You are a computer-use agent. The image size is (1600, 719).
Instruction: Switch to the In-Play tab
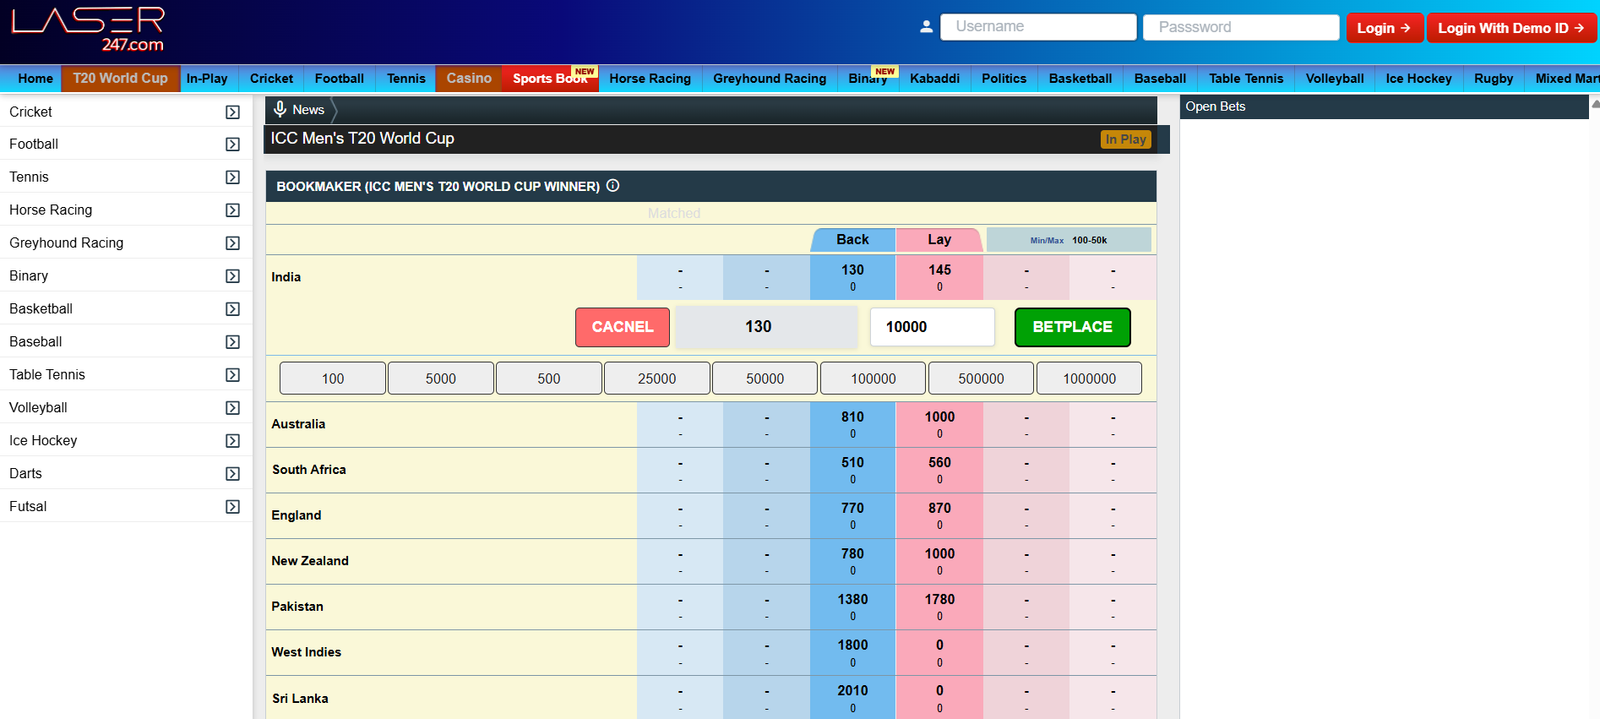point(207,78)
